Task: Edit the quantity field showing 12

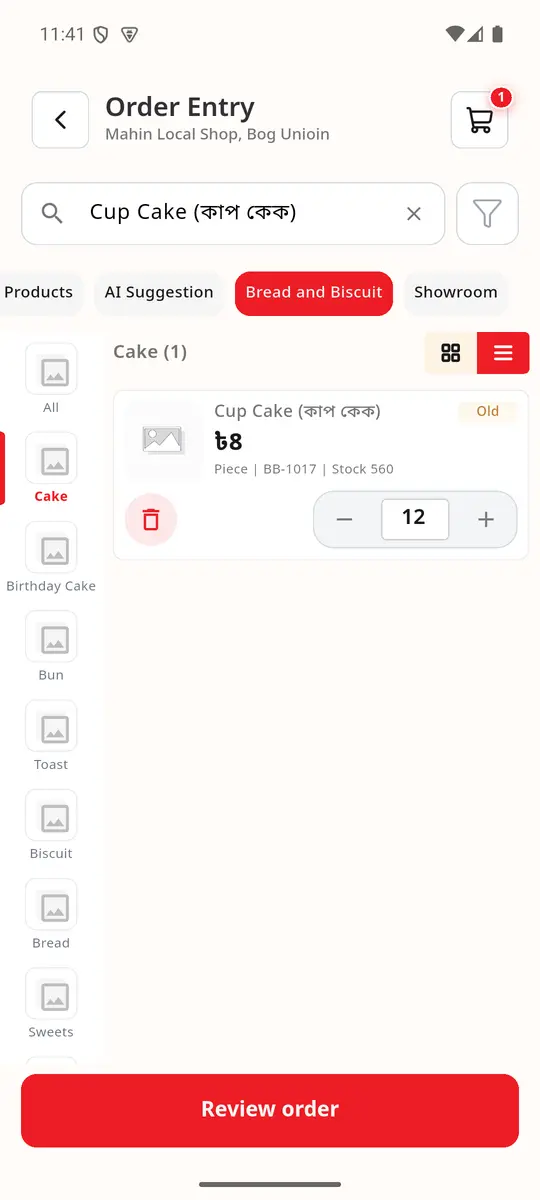Action: click(414, 519)
